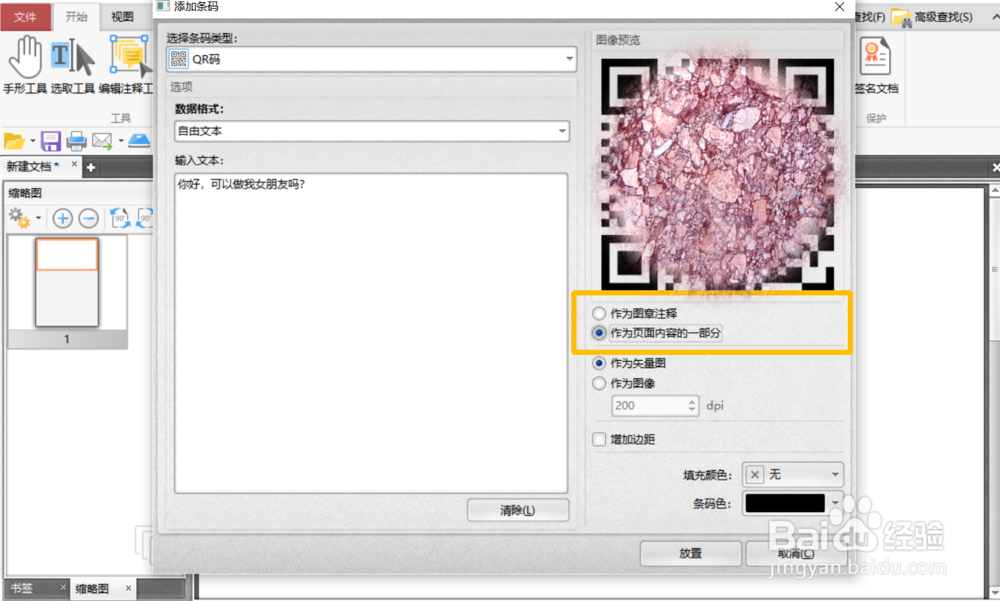This screenshot has width=1000, height=601.
Task: Enable the 增加边距 checkbox
Action: (599, 439)
